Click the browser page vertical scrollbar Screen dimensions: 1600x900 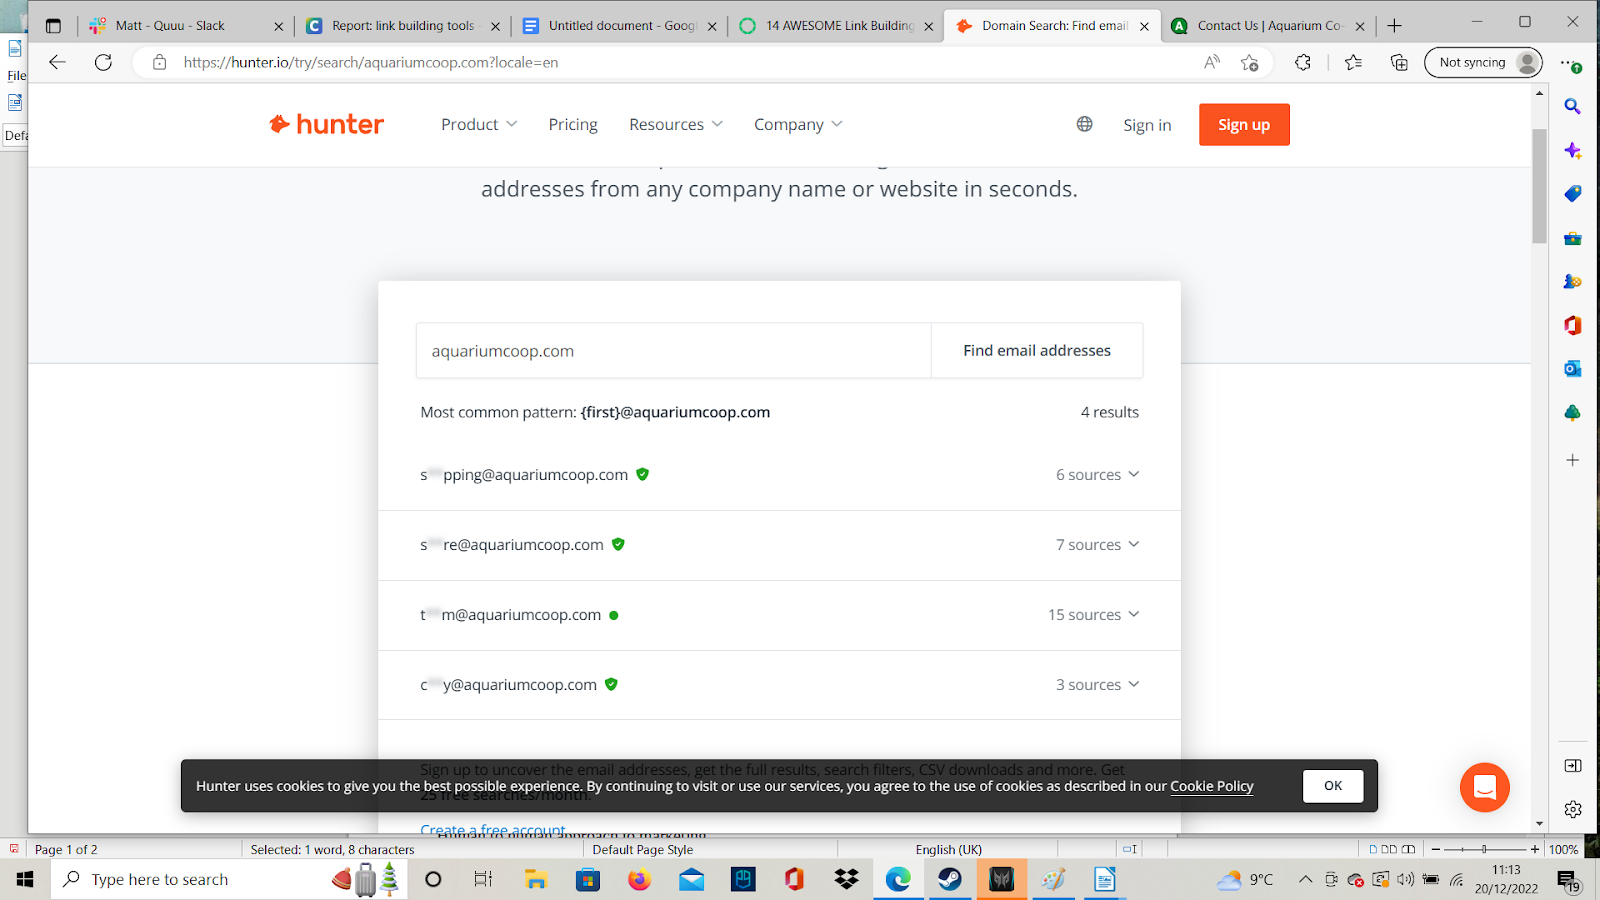pos(1539,186)
